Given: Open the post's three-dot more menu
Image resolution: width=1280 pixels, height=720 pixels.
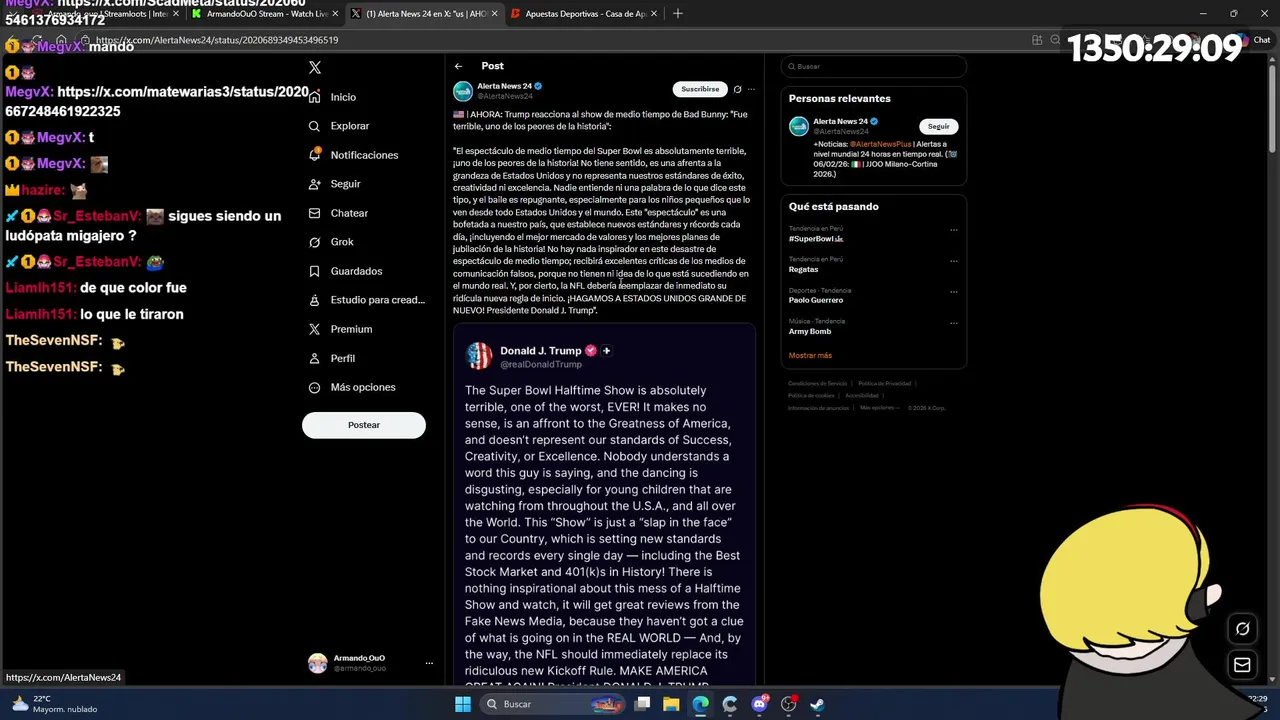Looking at the screenshot, I should (751, 89).
